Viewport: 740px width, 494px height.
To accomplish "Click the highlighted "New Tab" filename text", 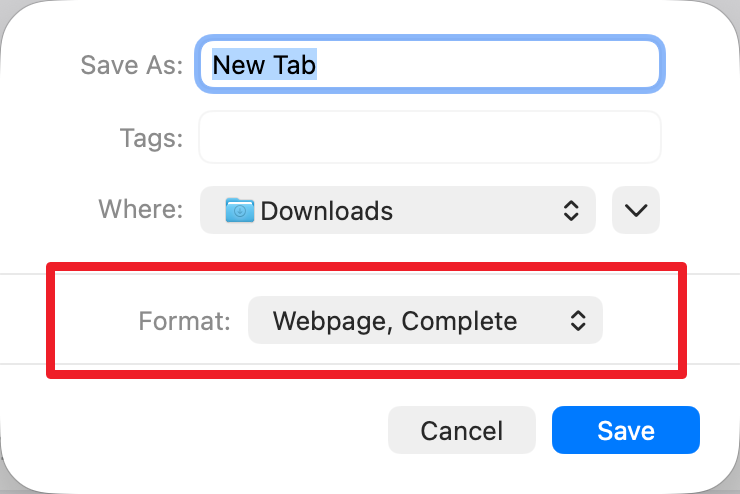I will click(265, 65).
